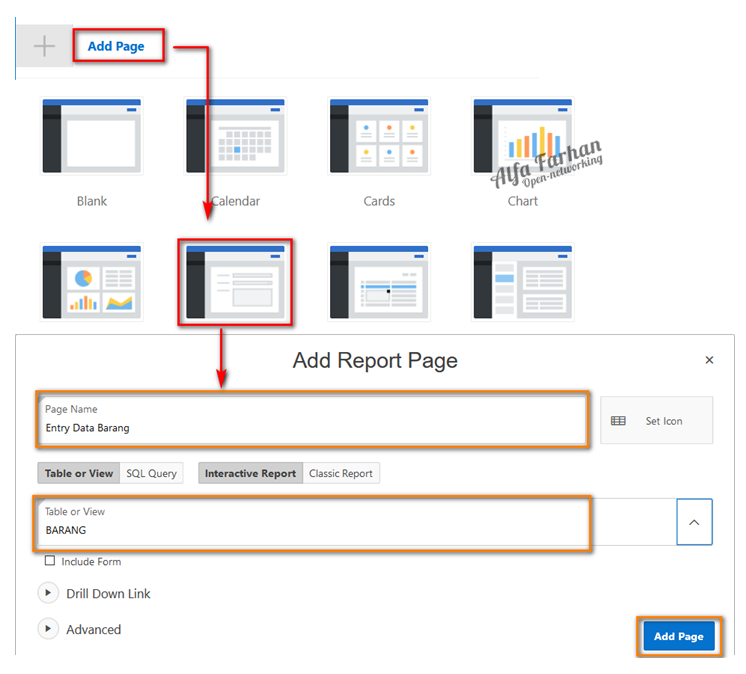Click the Page Name input field
This screenshot has width=746, height=674.
tap(312, 420)
